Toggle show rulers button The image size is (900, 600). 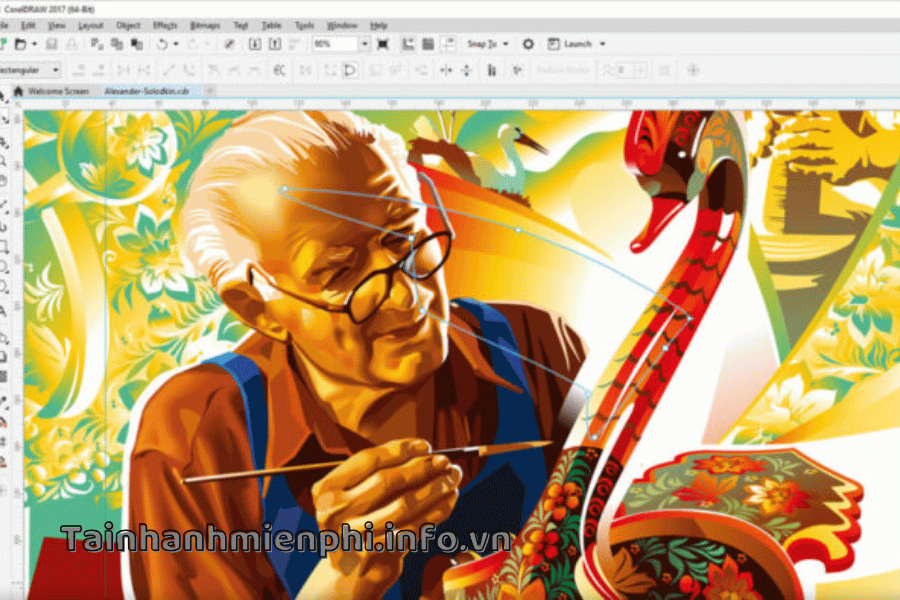tap(409, 44)
